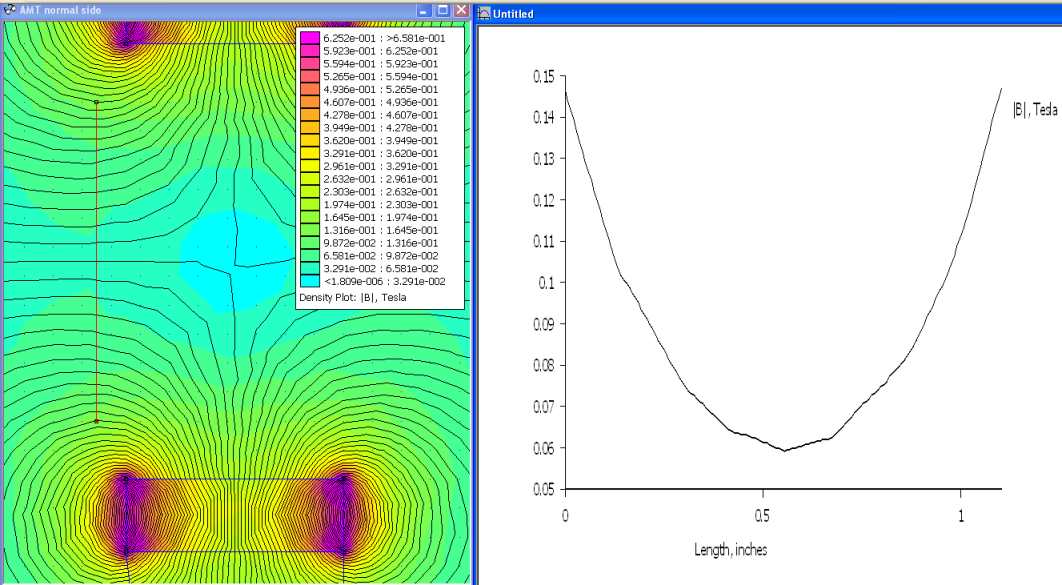Click the magenta swatch for 6.252e-001 : >6.581e-001
The width and height of the screenshot is (1062, 585).
tap(310, 38)
